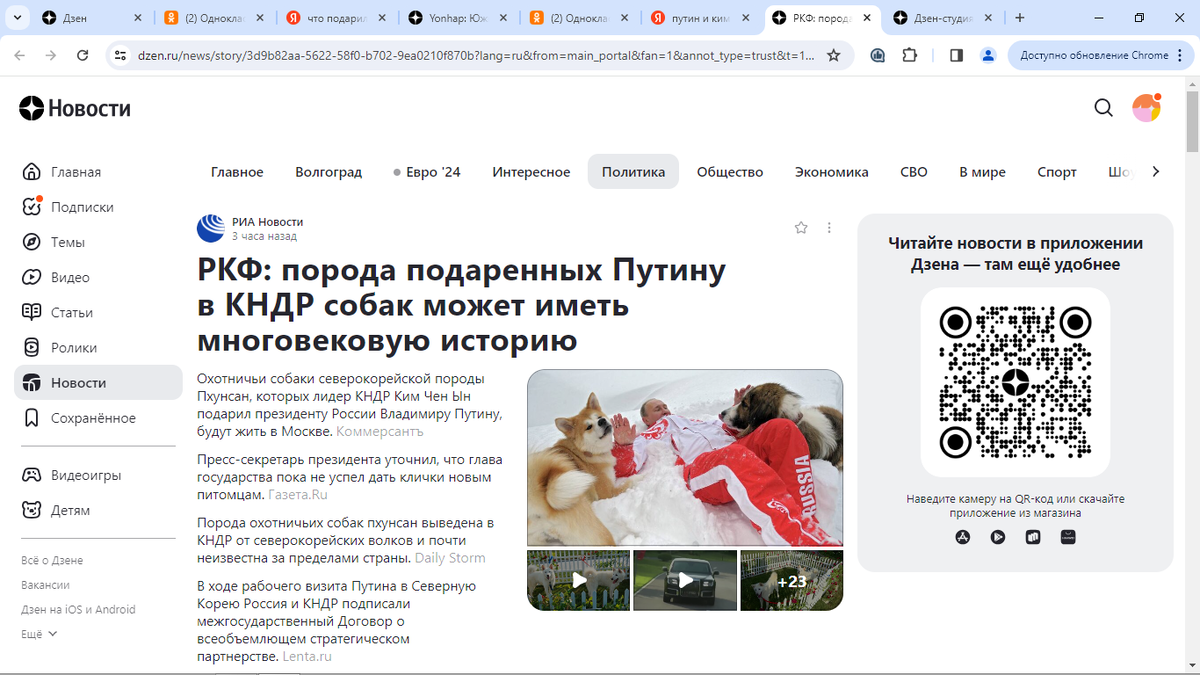Play the car video thumbnail
The width and height of the screenshot is (1200, 675).
685,580
